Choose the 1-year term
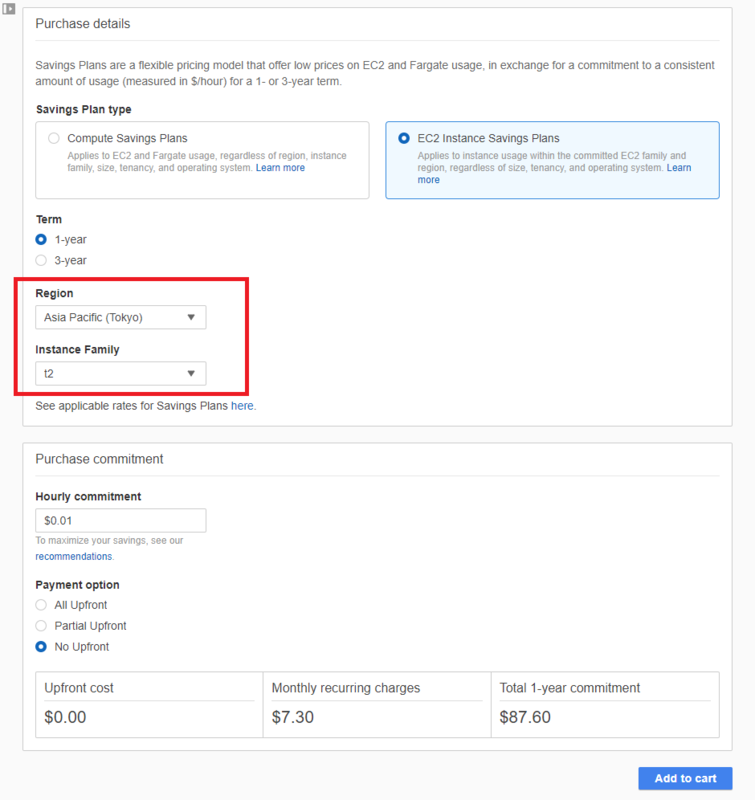755x800 pixels. (x=41, y=239)
